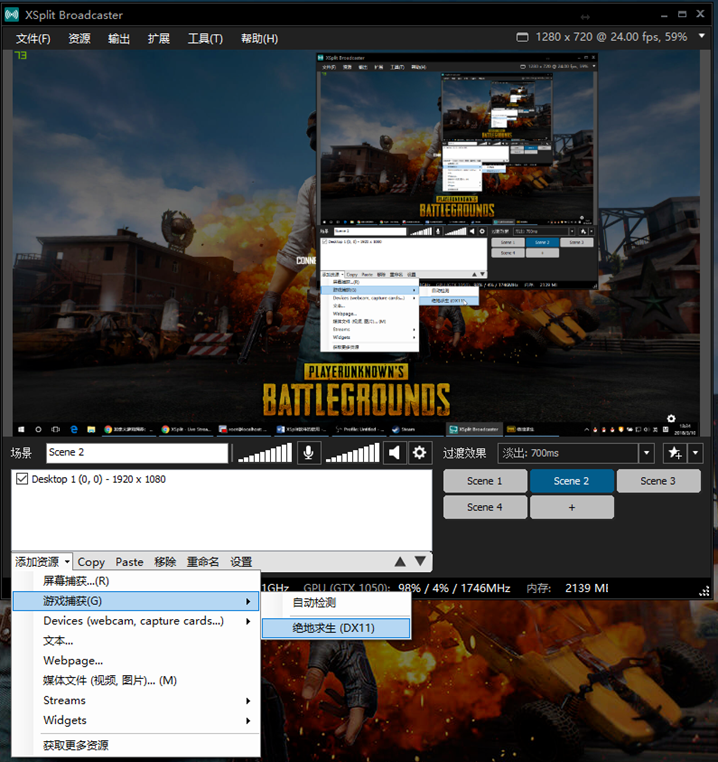Screen dimensions: 718x762
Task: Switch to Scene 3
Action: tap(658, 481)
